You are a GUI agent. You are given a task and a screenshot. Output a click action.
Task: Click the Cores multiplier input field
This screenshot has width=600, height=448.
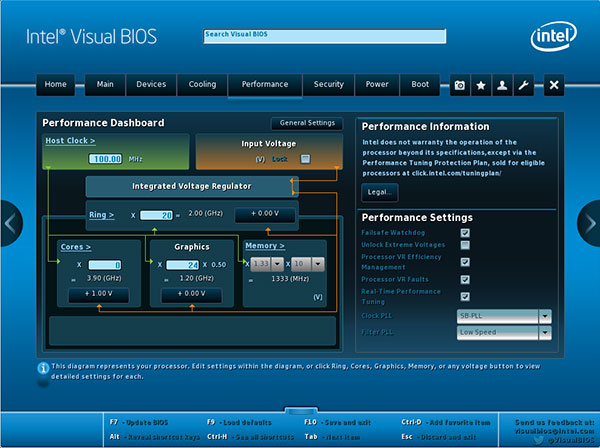pyautogui.click(x=105, y=265)
